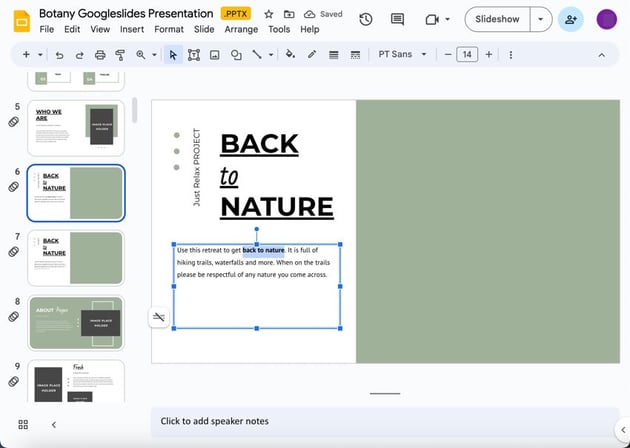Open the Arrange menu
This screenshot has height=448, width=630.
point(240,30)
